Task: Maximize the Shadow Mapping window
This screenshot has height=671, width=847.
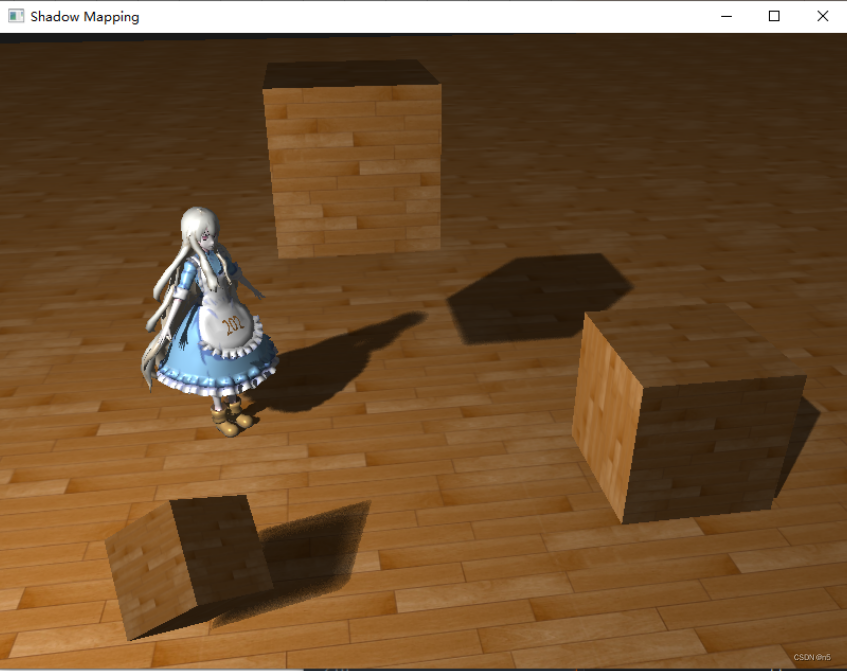Action: (774, 16)
